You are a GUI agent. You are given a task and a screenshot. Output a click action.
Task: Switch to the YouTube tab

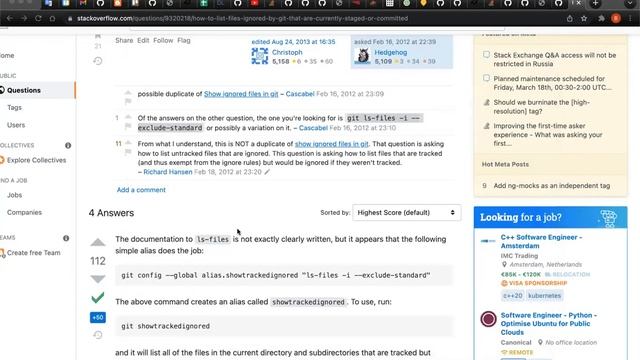tap(254, 3)
